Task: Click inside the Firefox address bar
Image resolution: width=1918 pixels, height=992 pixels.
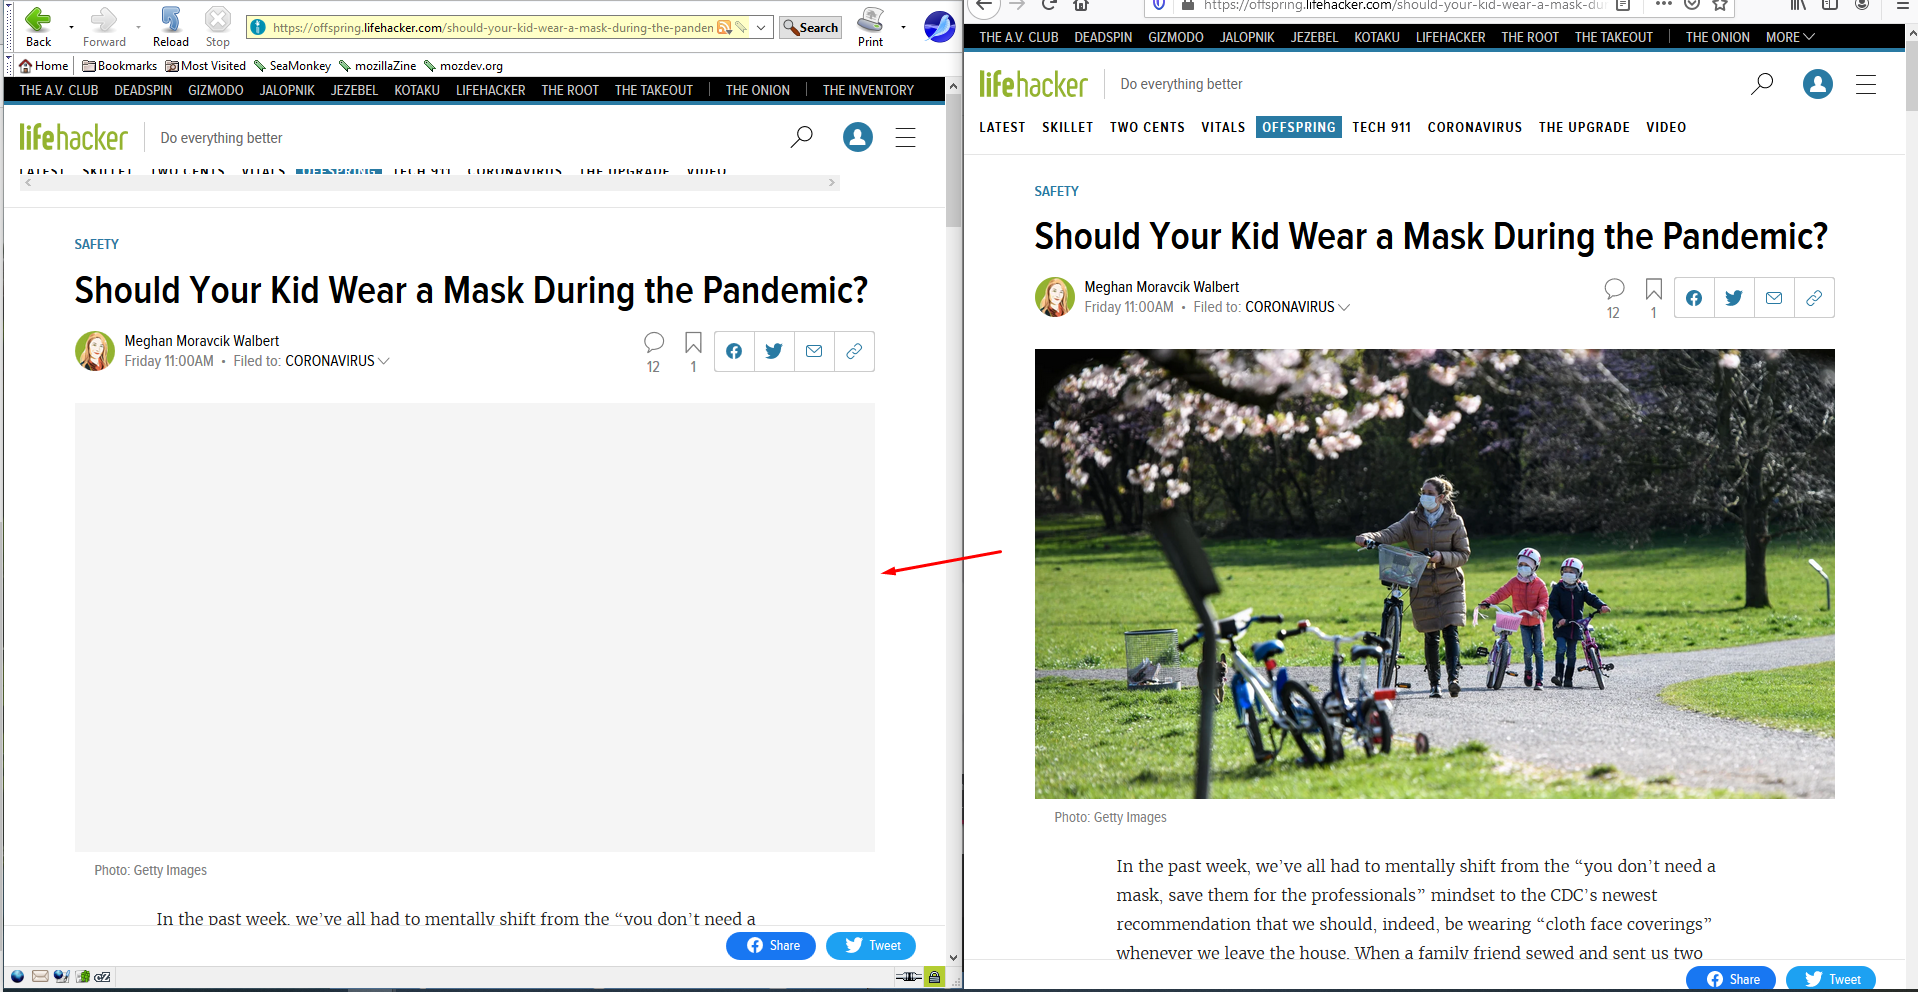Action: 1400,5
